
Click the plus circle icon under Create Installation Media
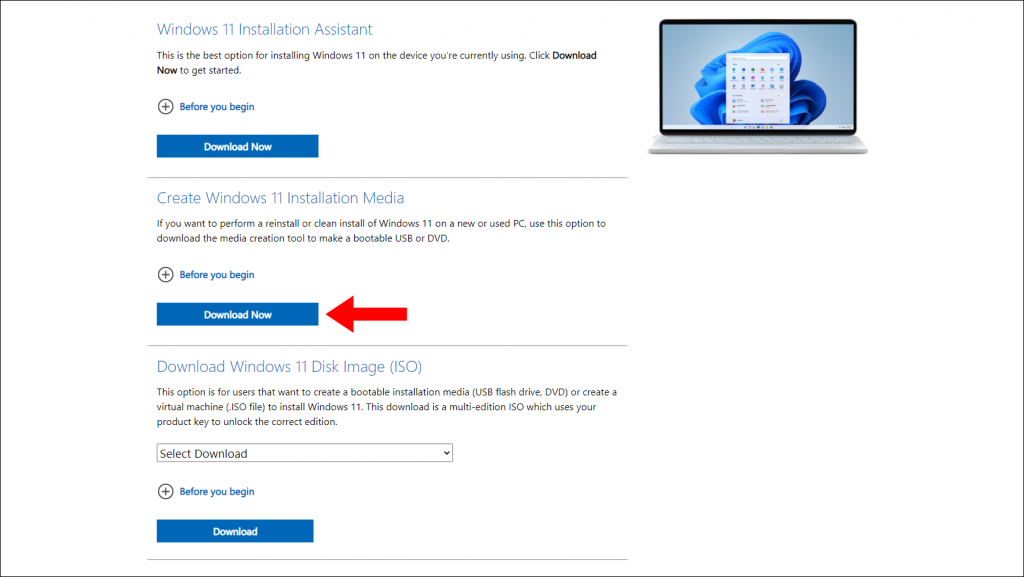166,275
